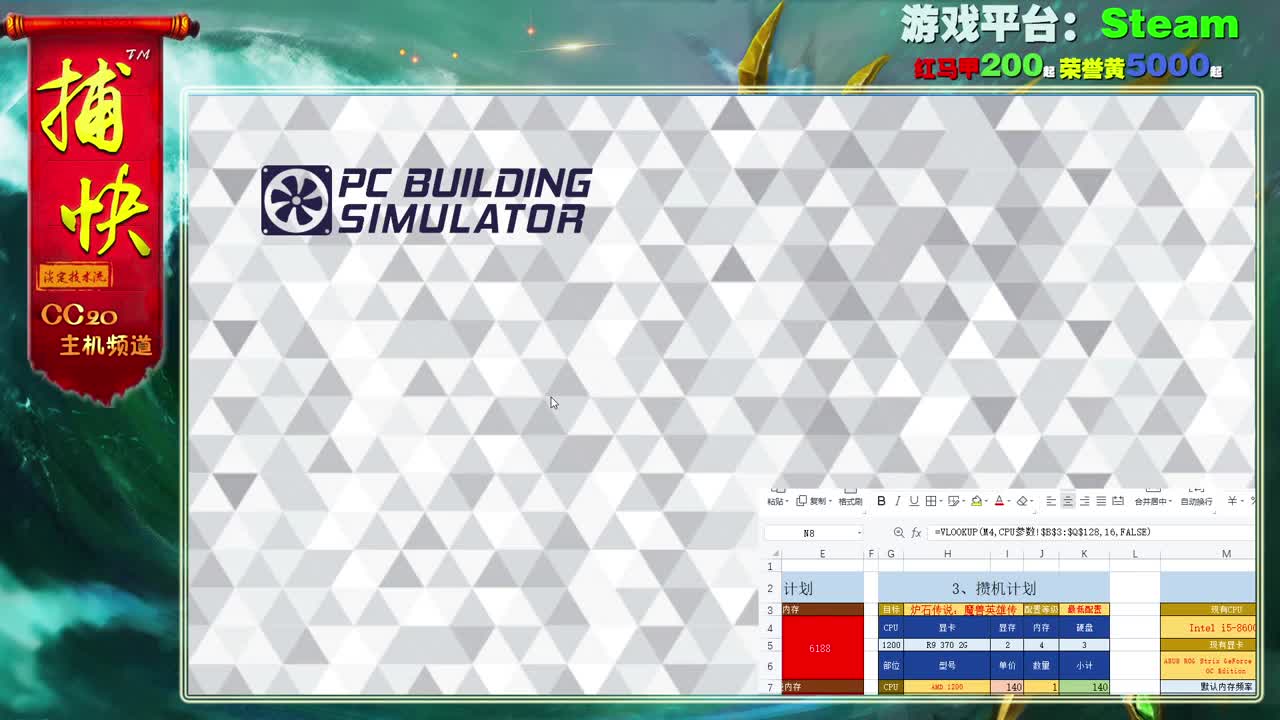Click 自动换行 wrap text button

(1196, 501)
